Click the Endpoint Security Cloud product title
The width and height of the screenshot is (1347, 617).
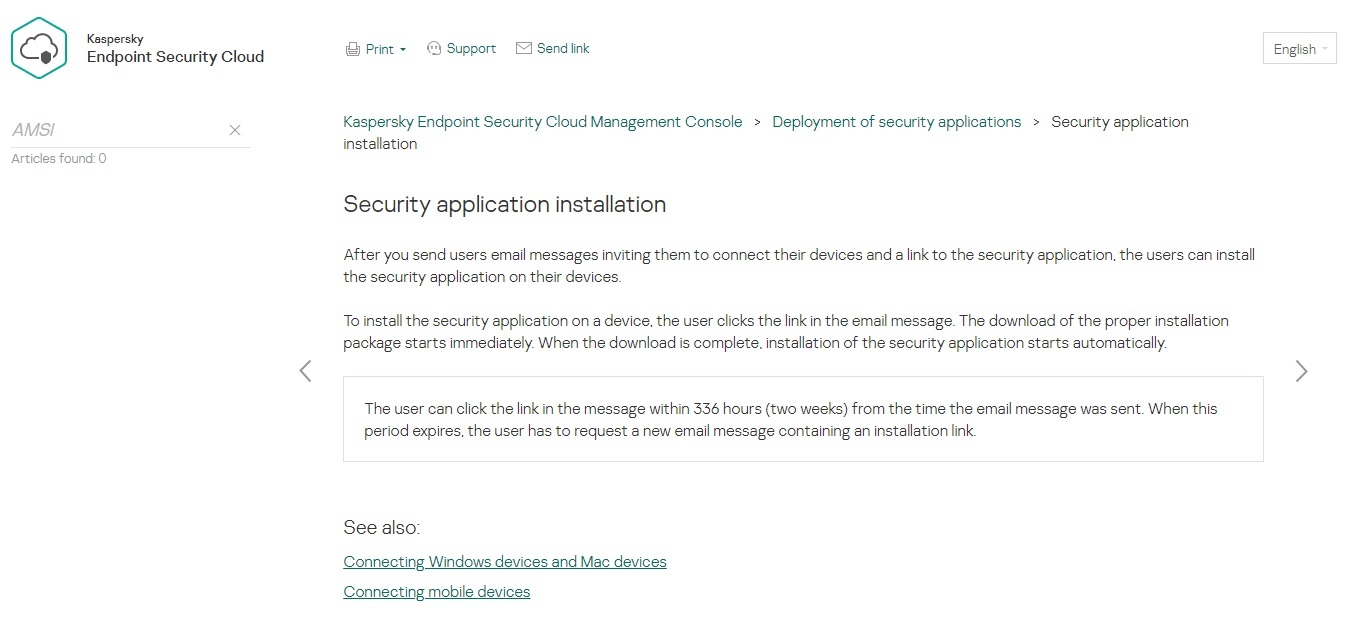point(176,57)
